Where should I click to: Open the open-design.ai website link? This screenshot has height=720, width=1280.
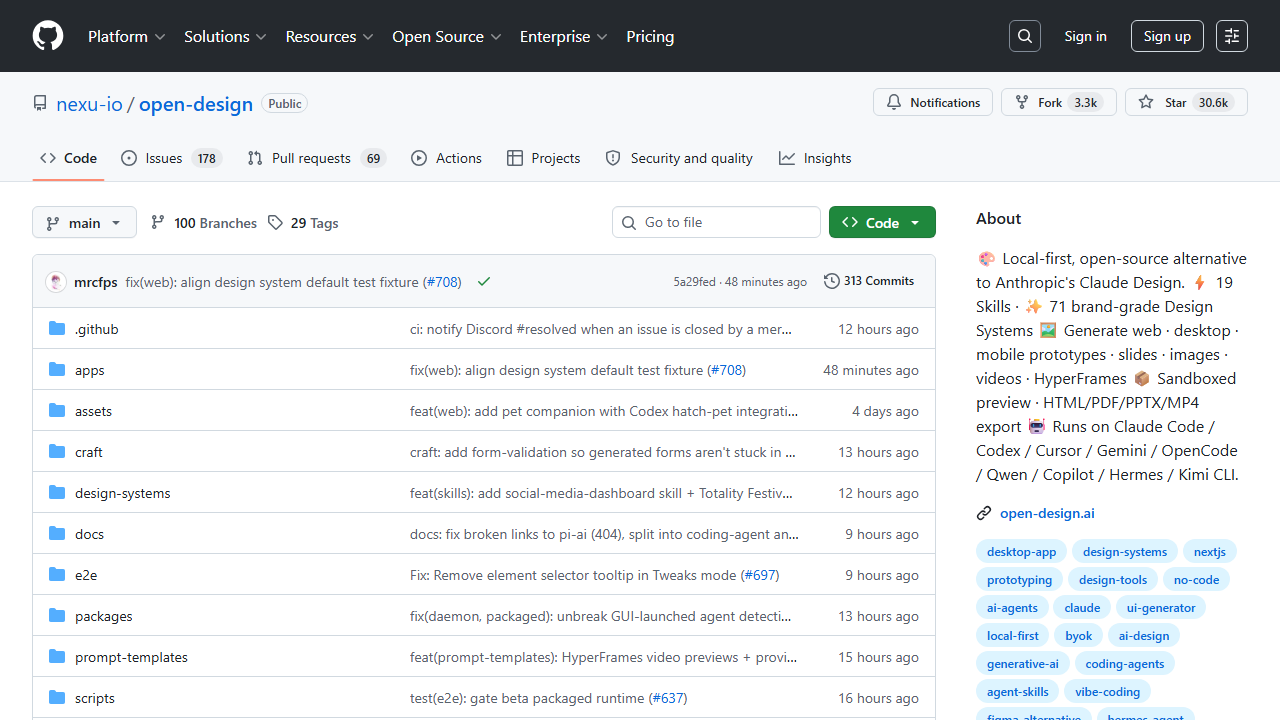[1047, 513]
